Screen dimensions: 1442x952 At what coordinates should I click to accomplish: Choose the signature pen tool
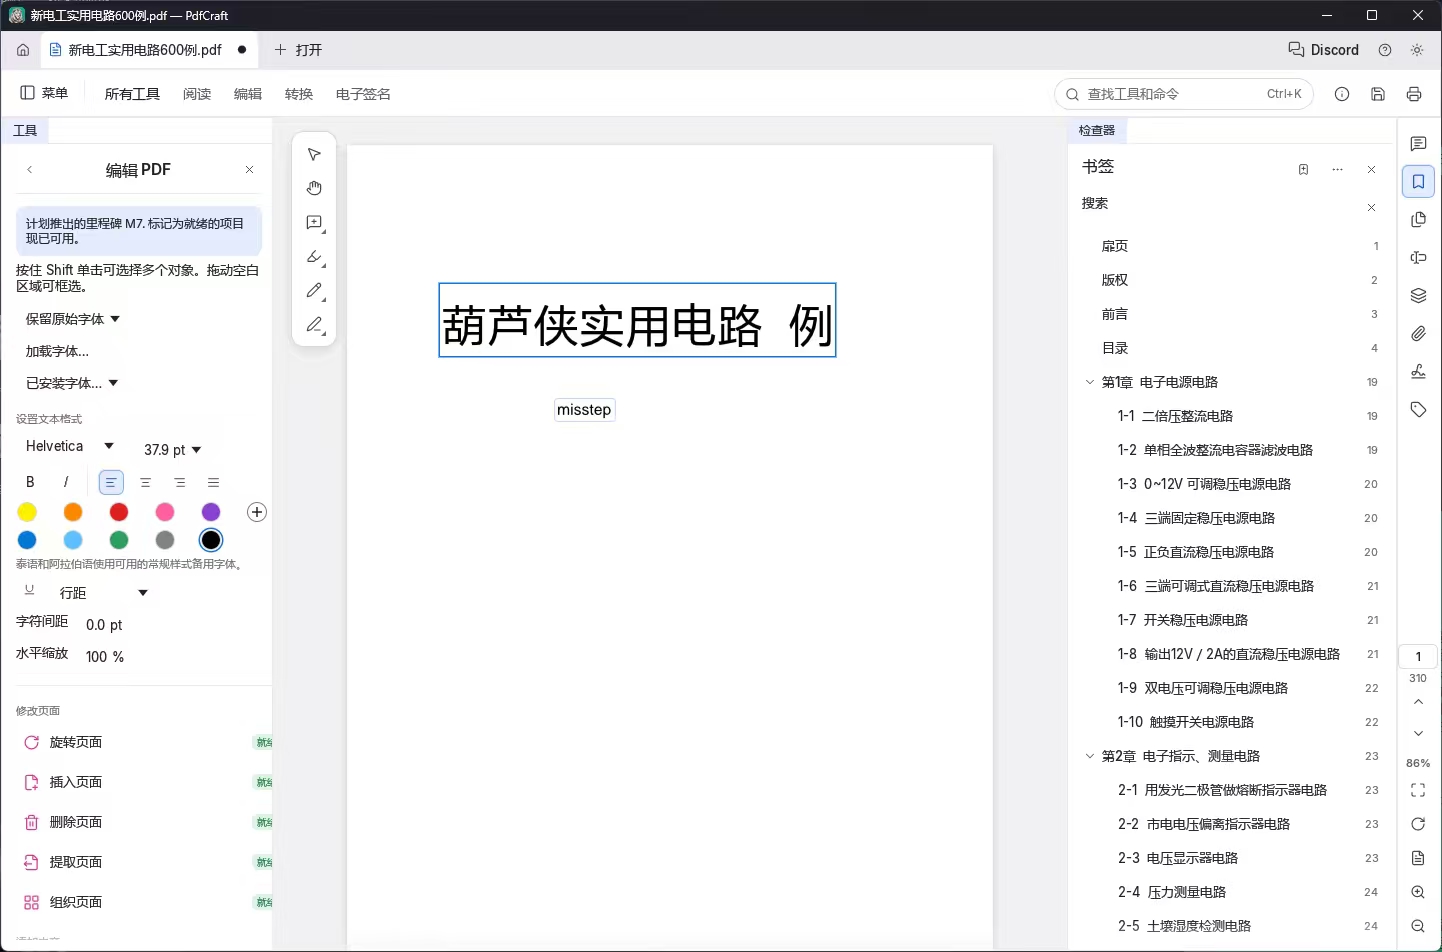point(314,325)
